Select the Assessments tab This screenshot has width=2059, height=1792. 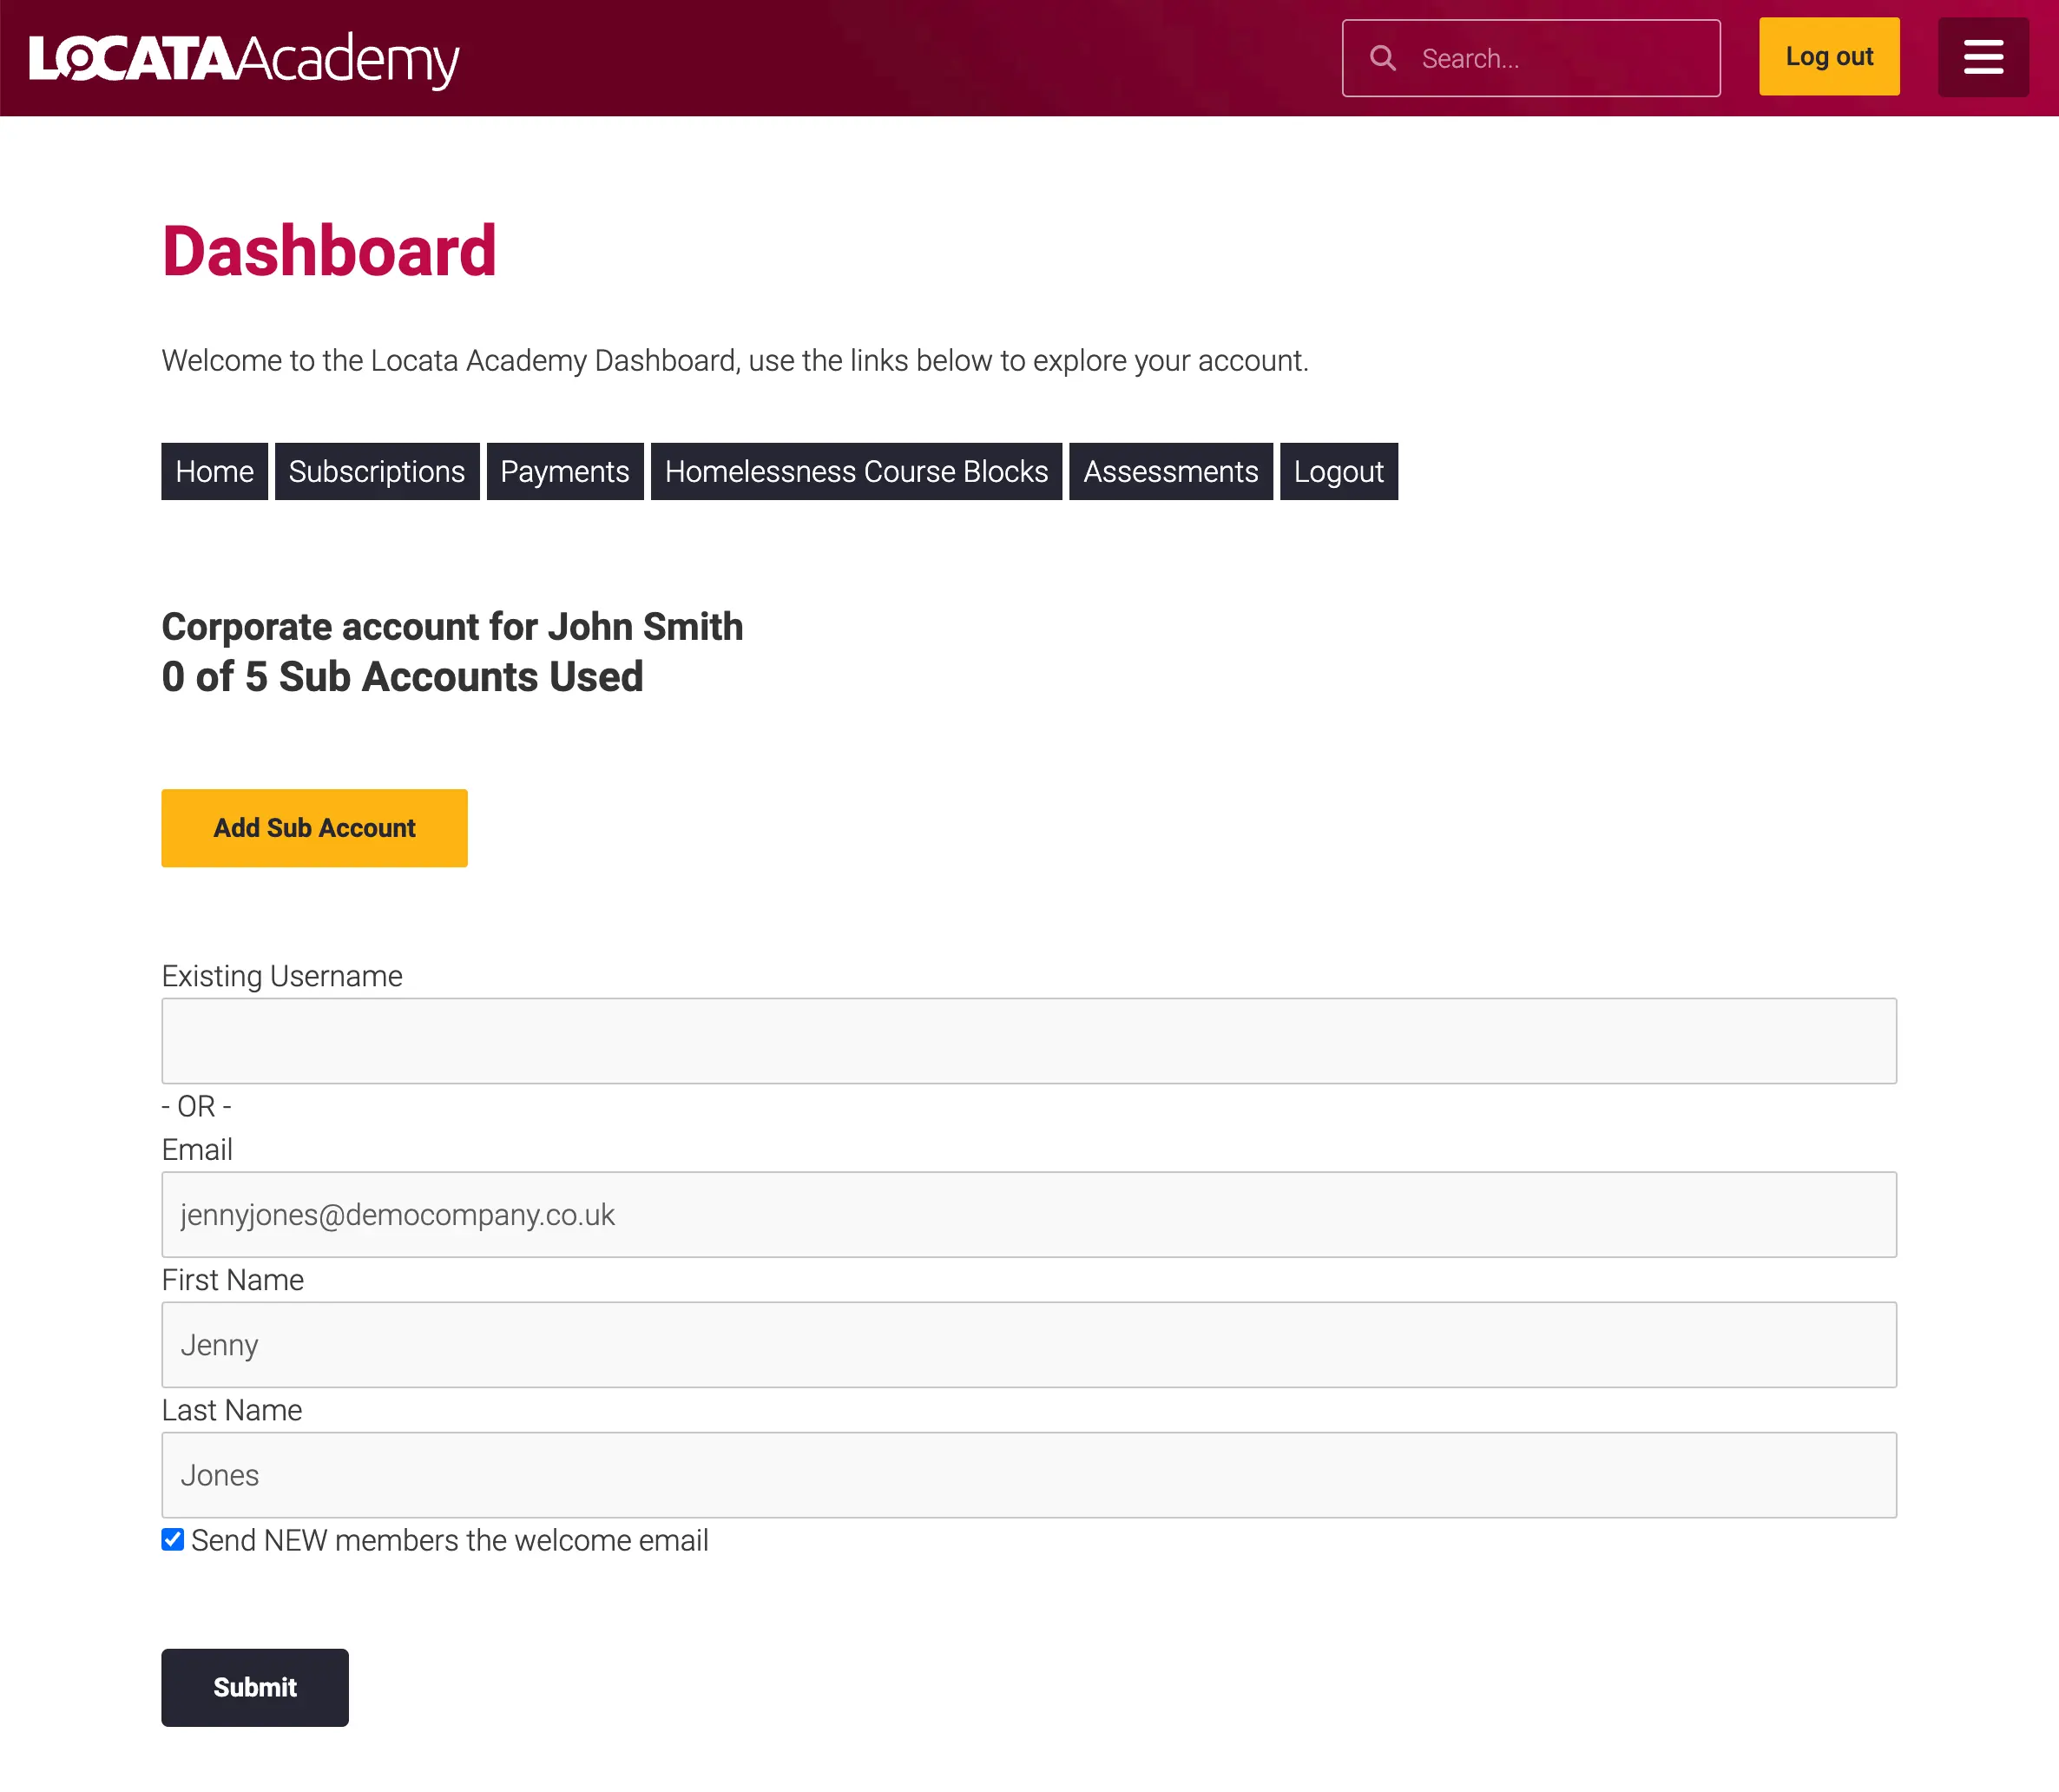point(1171,471)
